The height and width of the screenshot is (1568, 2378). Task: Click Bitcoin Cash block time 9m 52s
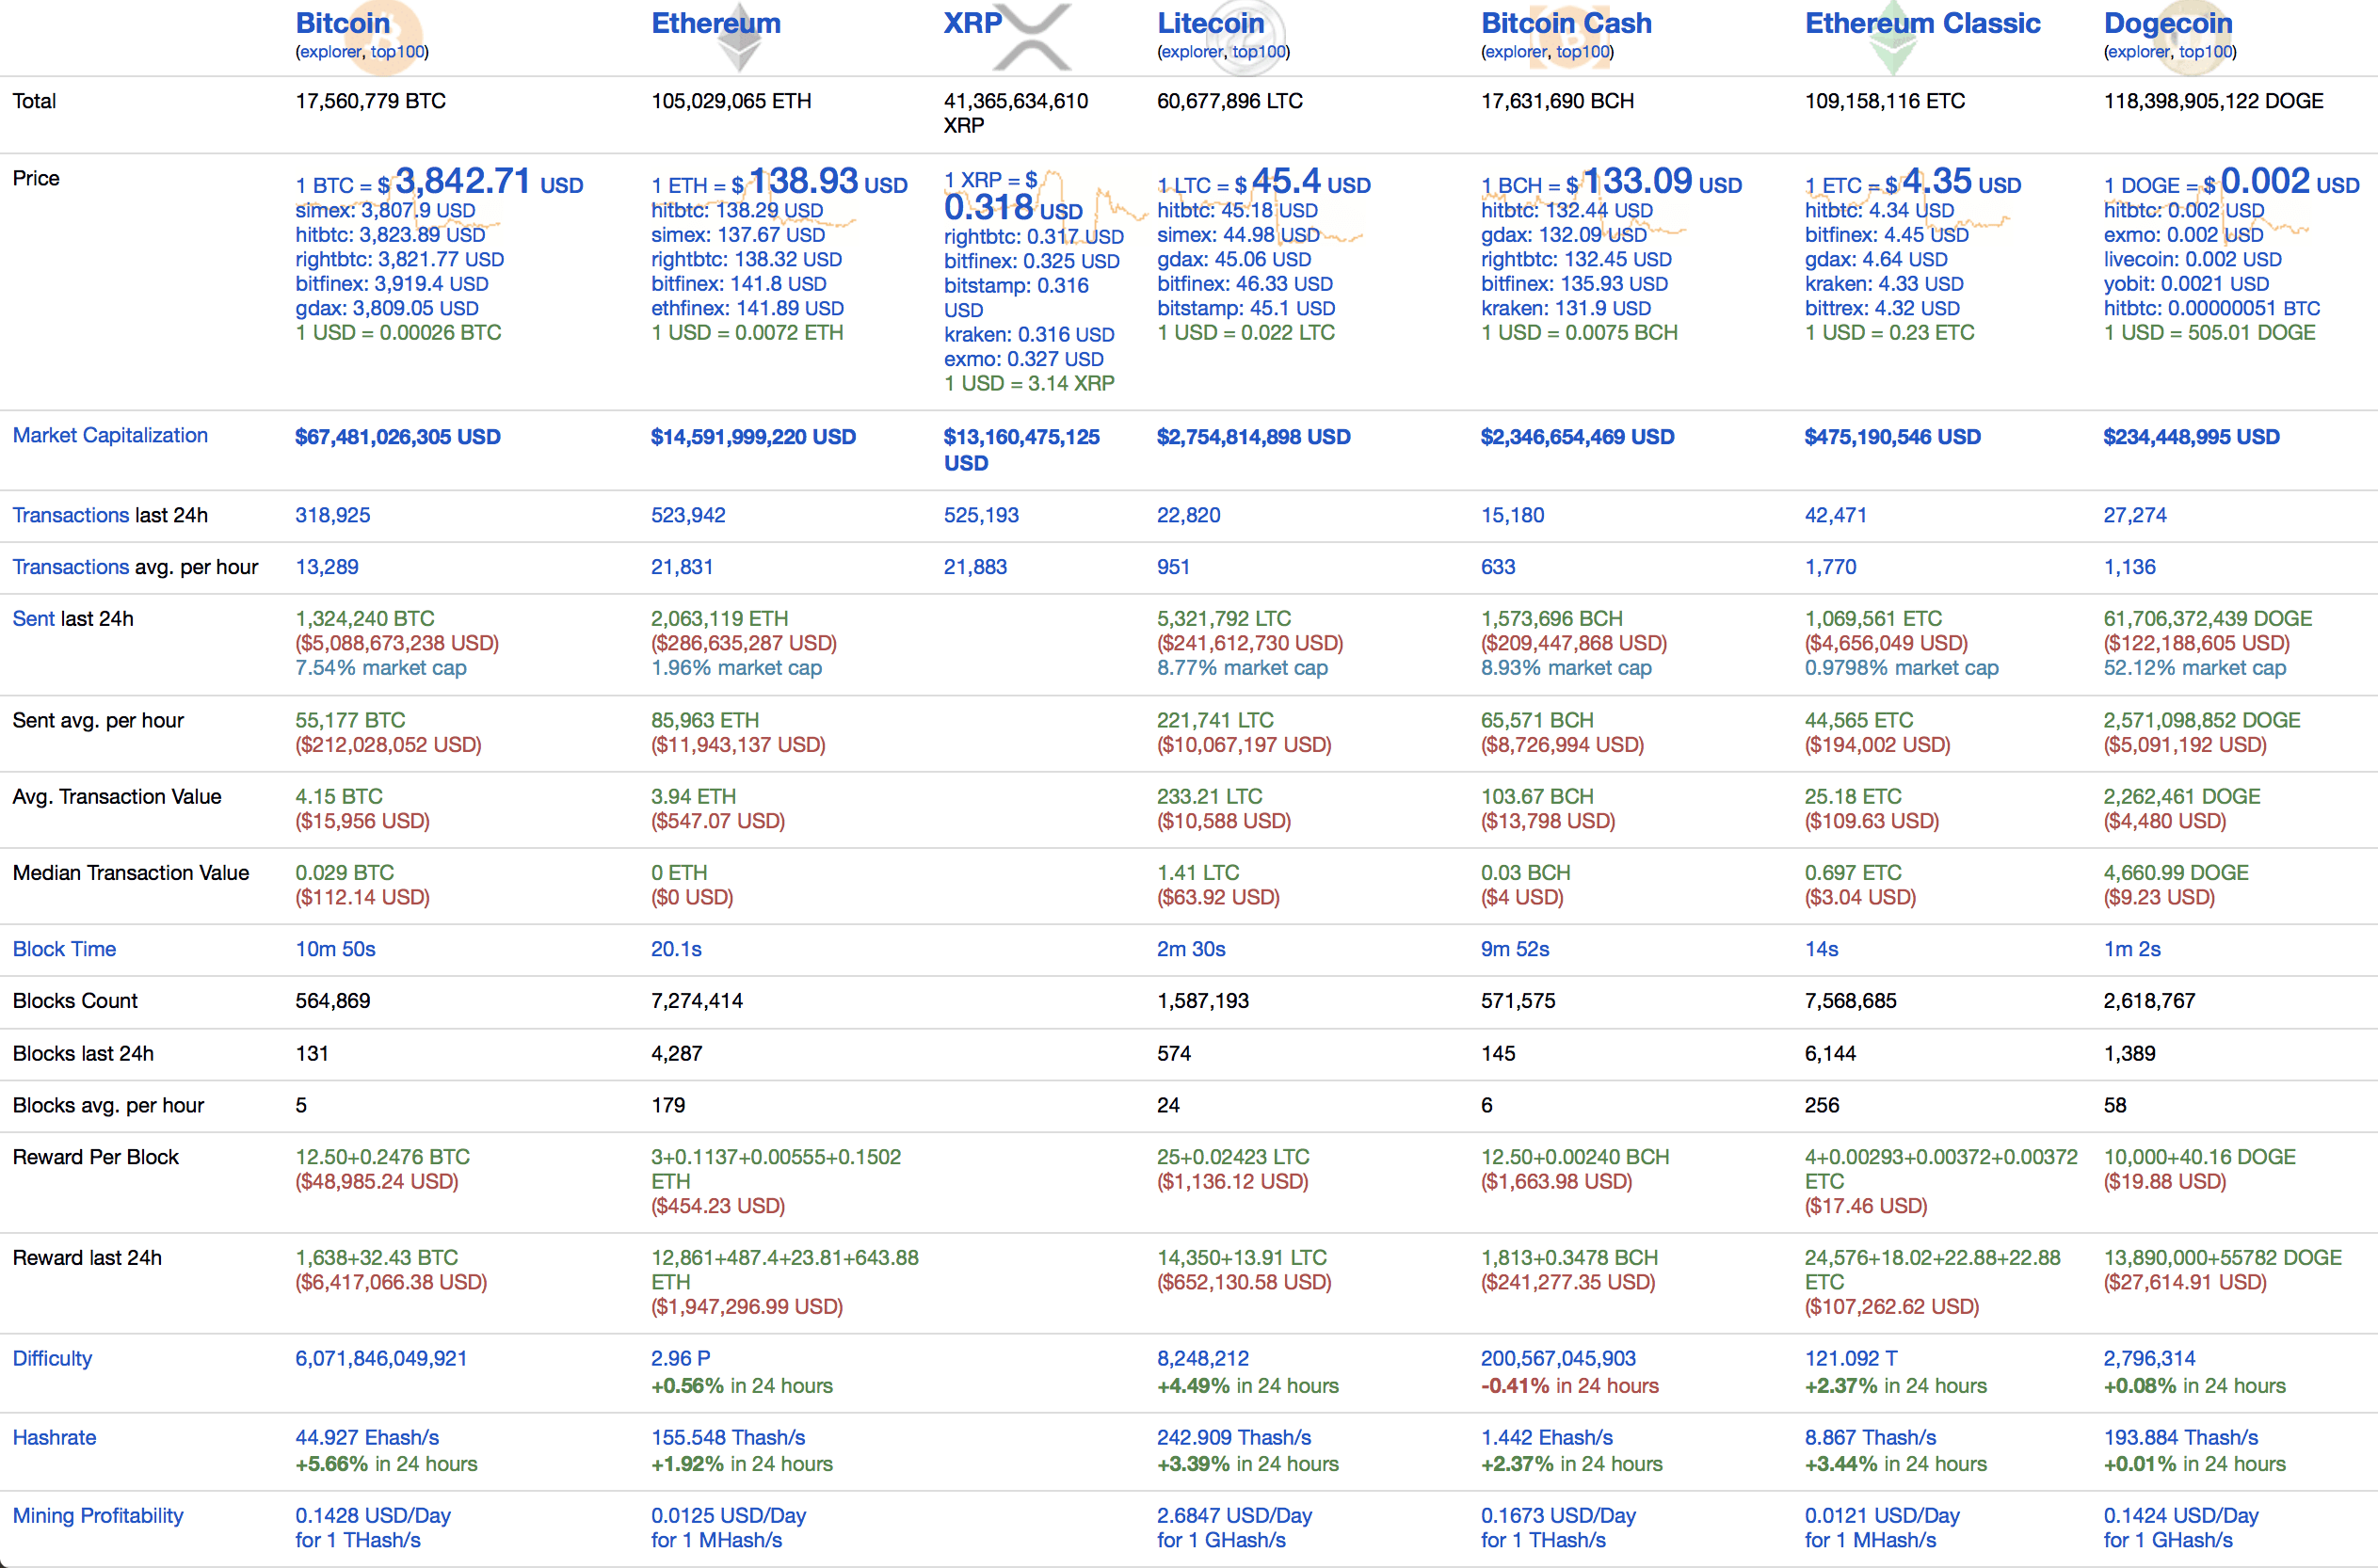click(1515, 949)
